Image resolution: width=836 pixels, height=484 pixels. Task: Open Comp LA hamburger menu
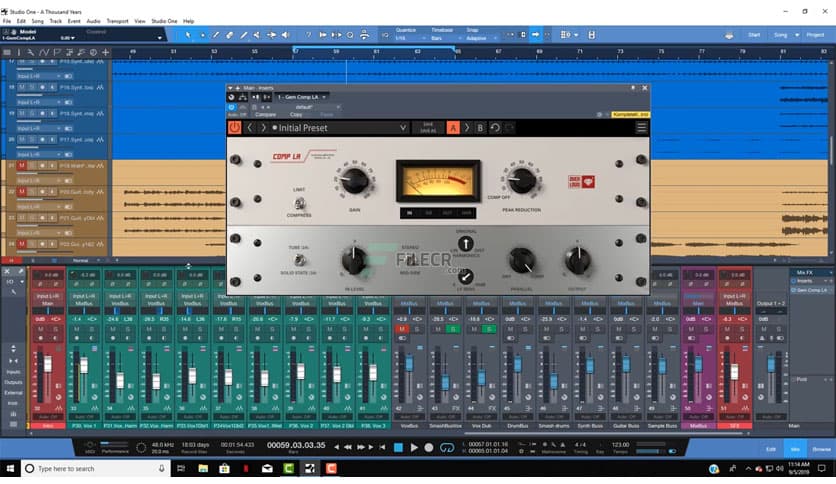tap(641, 127)
